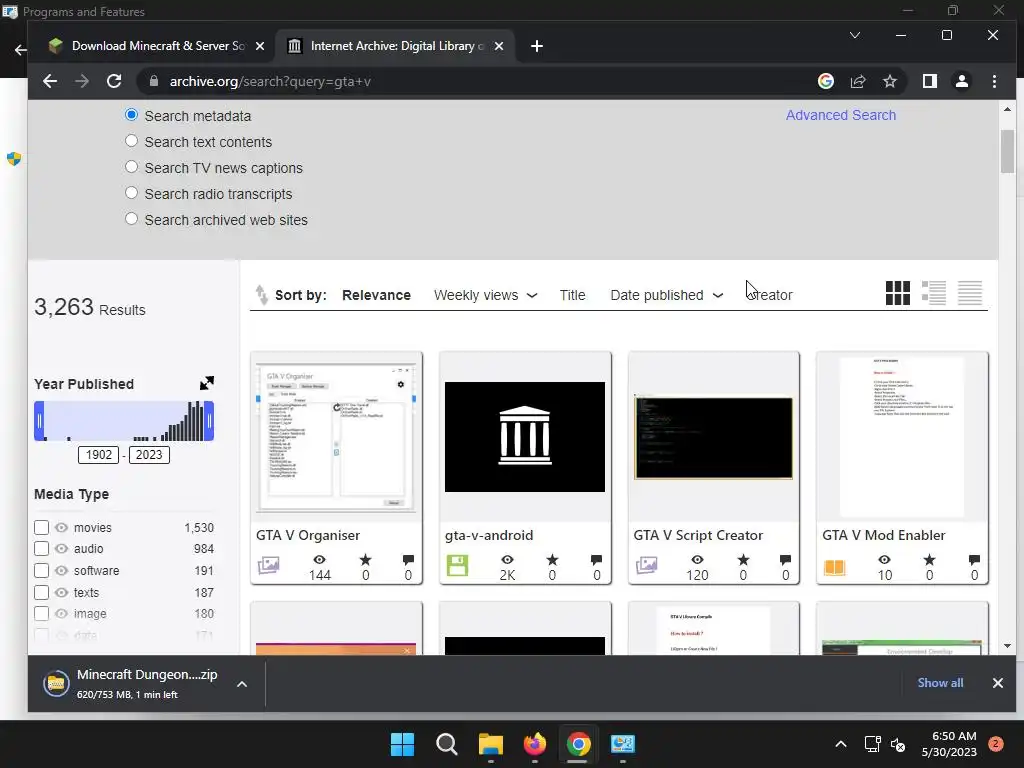
Task: Close the downloads bar
Action: 997,683
